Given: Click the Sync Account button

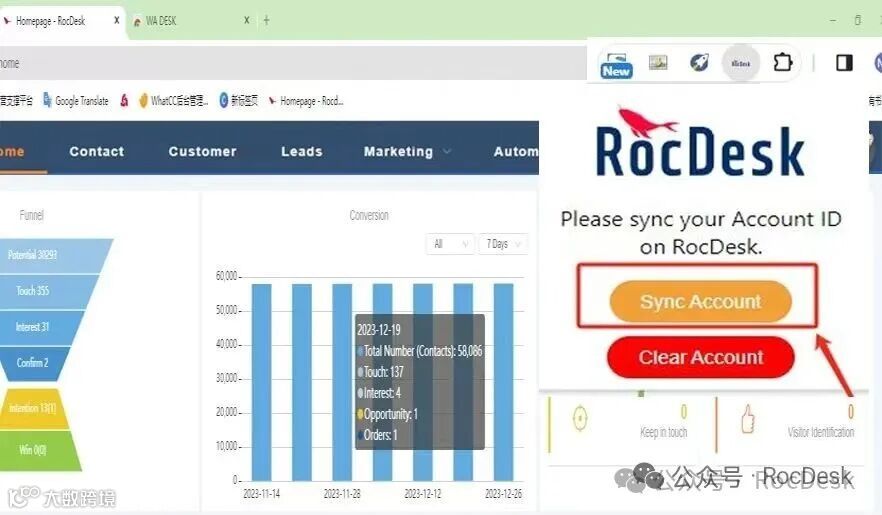Looking at the screenshot, I should point(700,301).
